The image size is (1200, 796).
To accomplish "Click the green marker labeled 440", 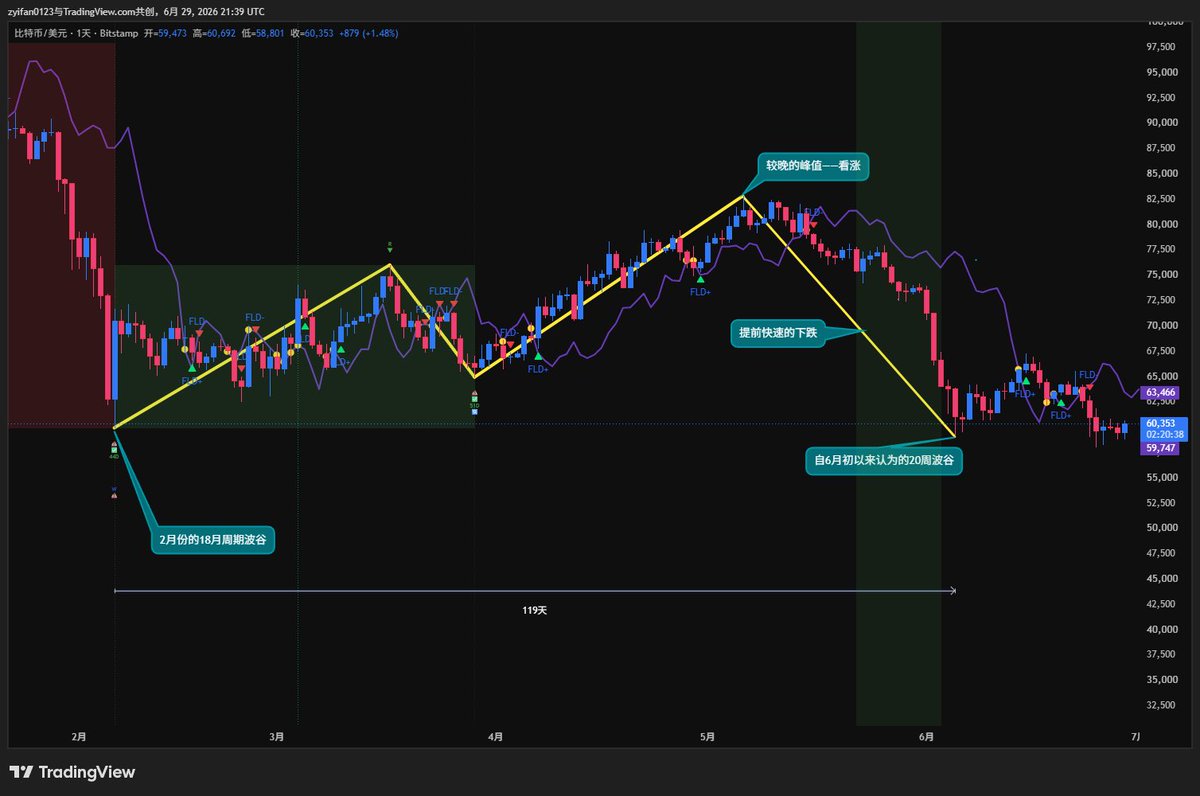I will point(114,452).
